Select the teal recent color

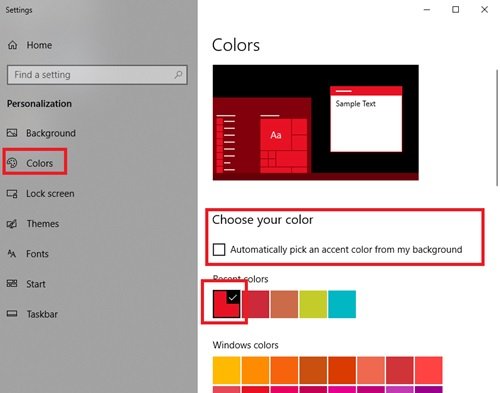point(342,304)
